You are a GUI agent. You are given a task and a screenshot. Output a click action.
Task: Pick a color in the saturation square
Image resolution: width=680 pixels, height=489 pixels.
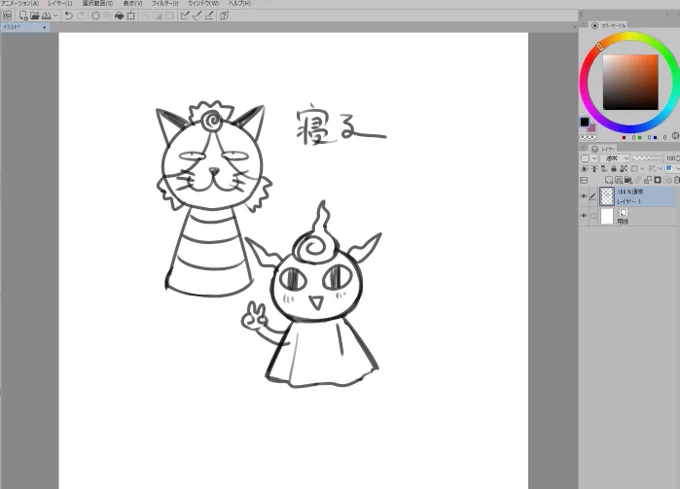[x=630, y=82]
